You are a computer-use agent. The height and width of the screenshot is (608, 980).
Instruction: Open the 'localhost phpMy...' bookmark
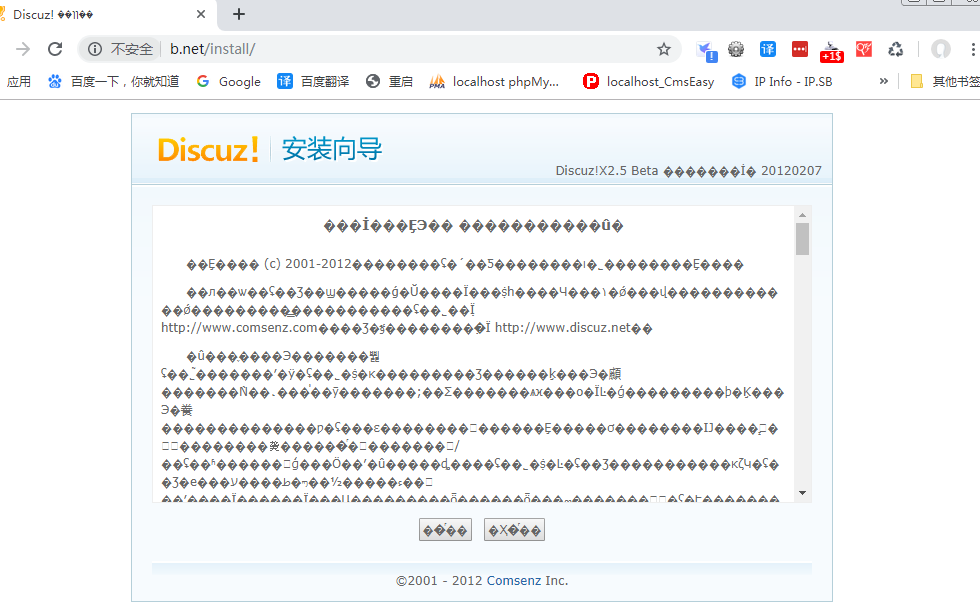pos(494,81)
